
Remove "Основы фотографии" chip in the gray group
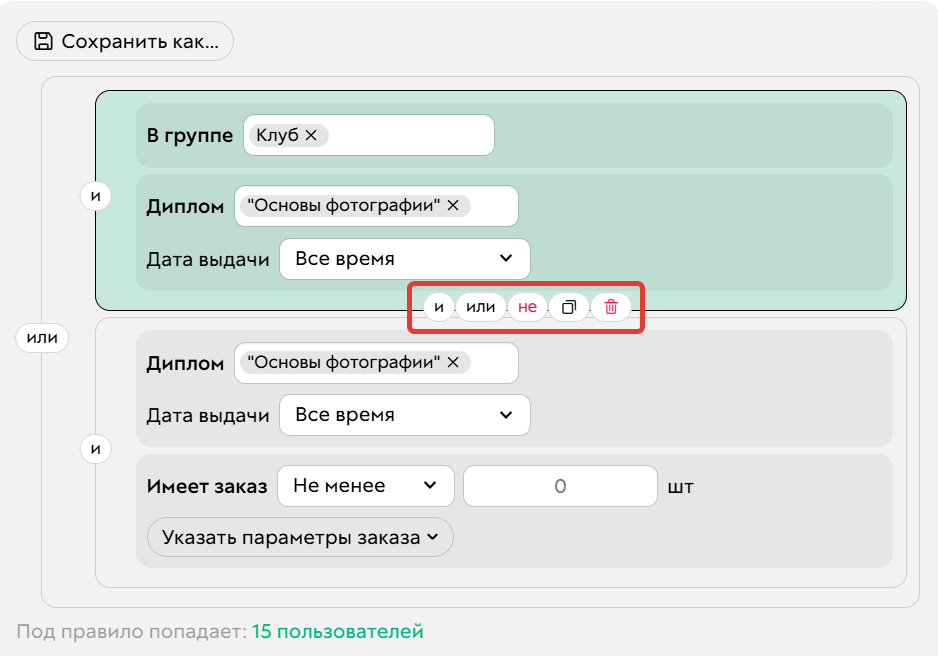(452, 363)
